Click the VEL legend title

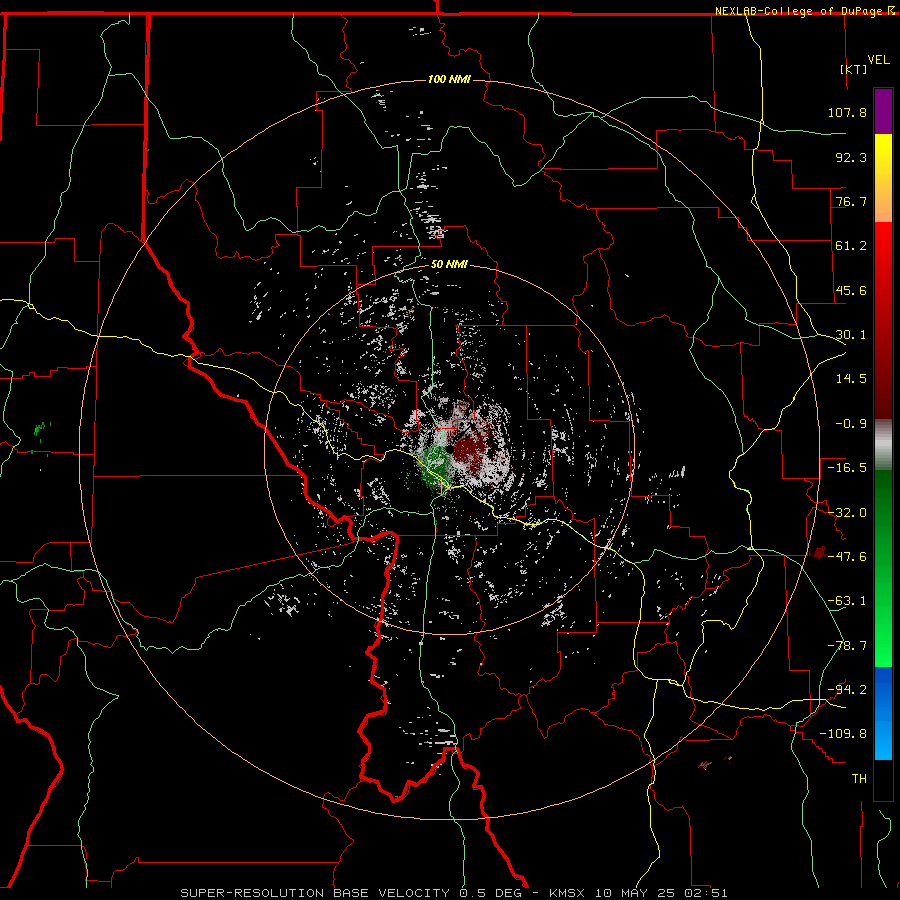(x=878, y=60)
